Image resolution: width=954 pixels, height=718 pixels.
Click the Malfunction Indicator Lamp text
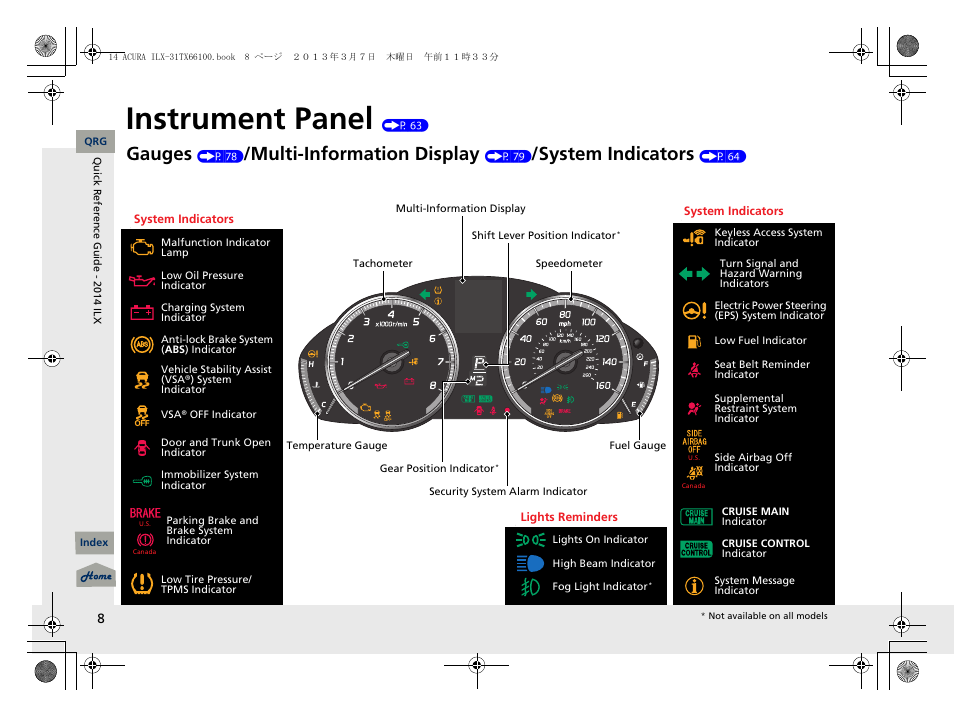pos(215,247)
